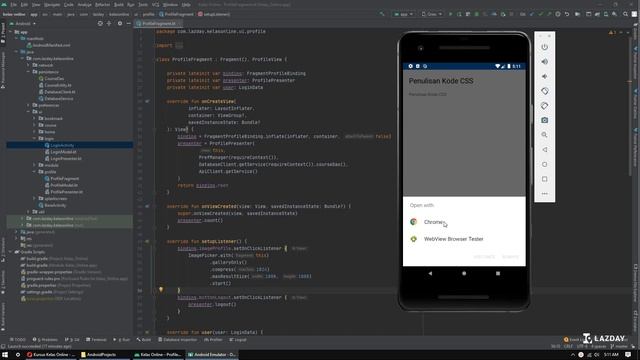Open the Help menu
The height and width of the screenshot is (360, 640).
pyautogui.click(x=186, y=4)
